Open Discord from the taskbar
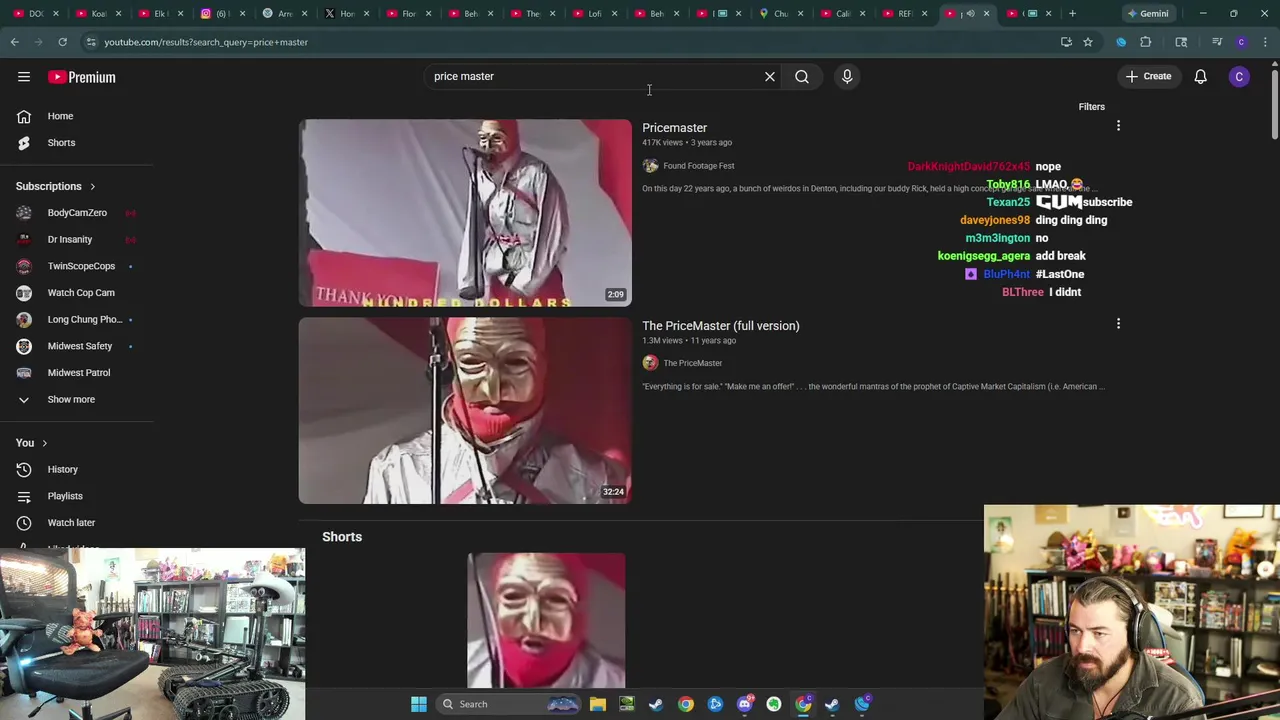This screenshot has height=720, width=1280. click(745, 704)
